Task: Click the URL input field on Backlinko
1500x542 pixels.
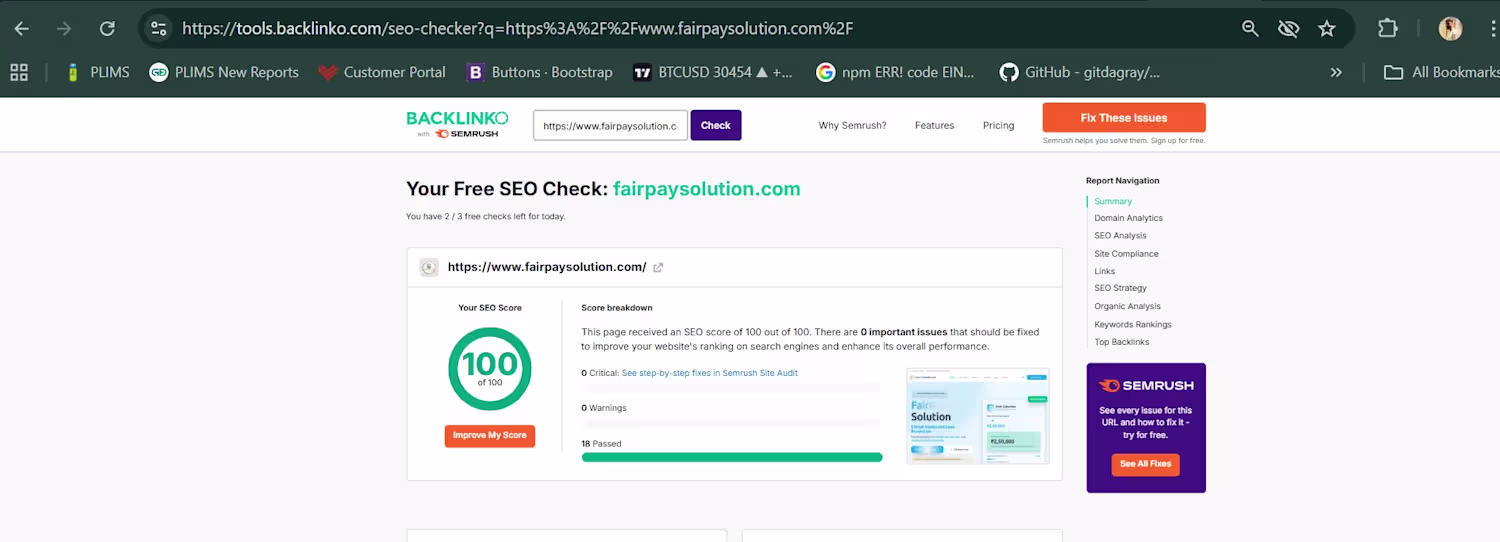Action: [x=610, y=126]
